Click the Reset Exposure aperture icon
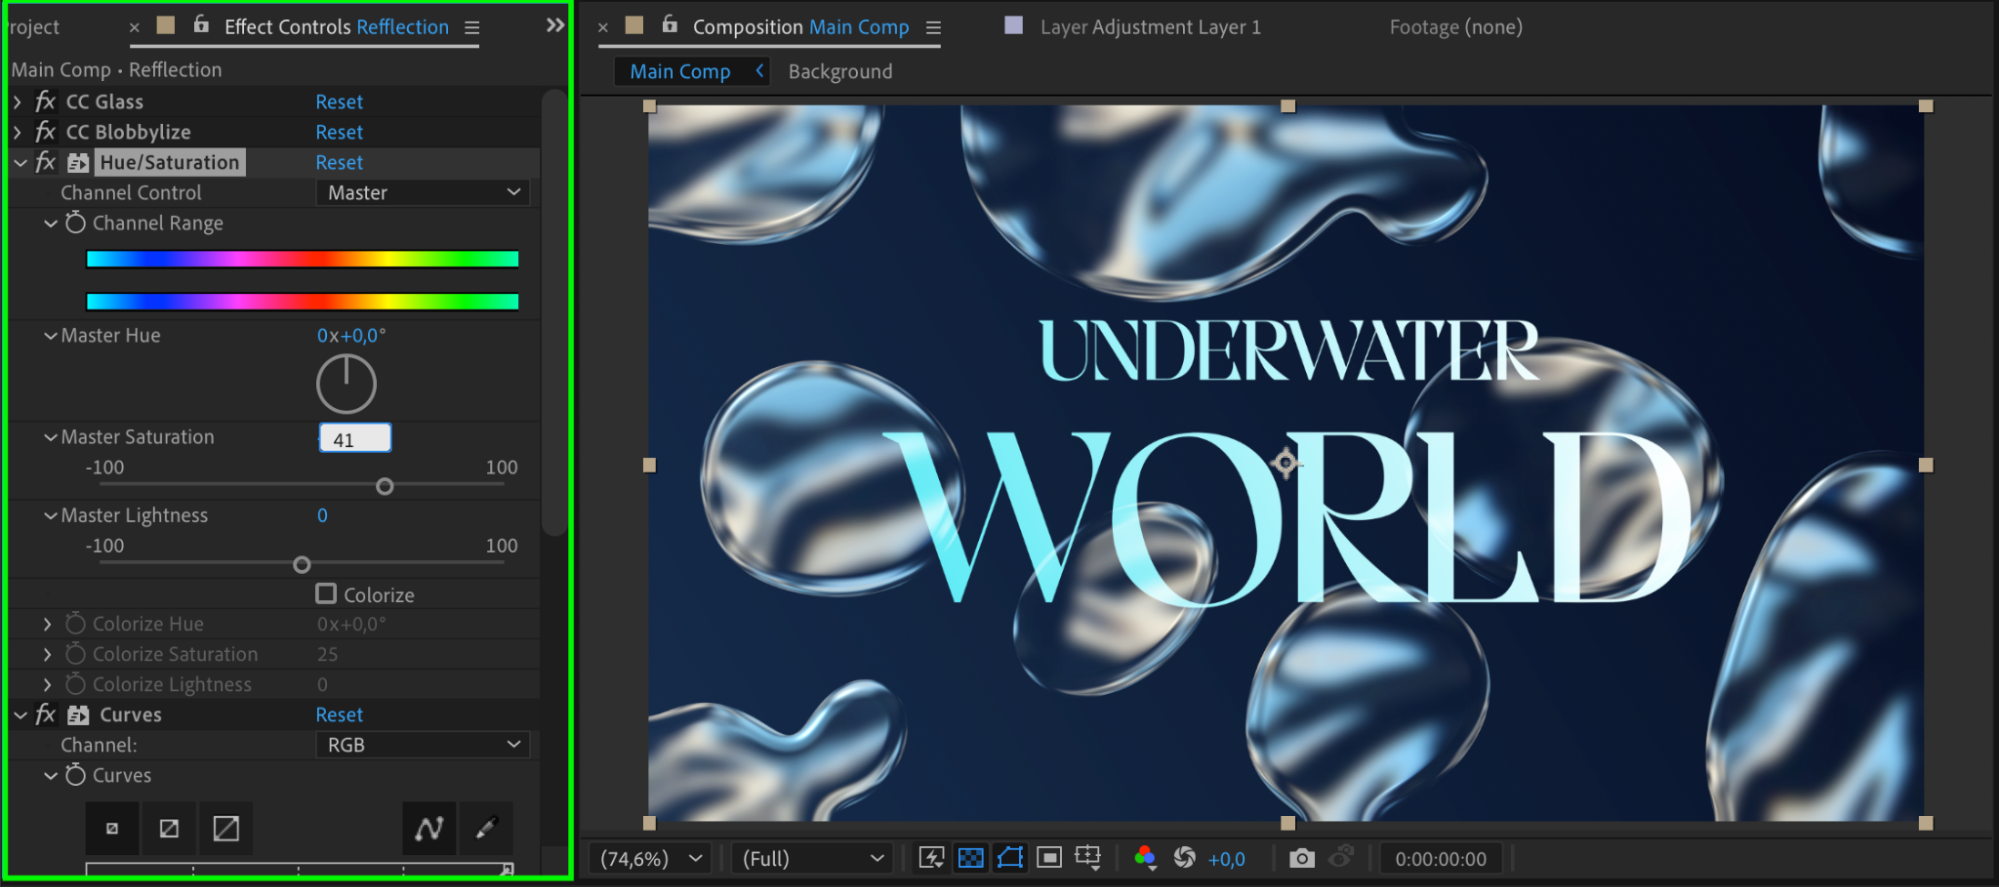The height and width of the screenshot is (888, 1999). pyautogui.click(x=1184, y=858)
